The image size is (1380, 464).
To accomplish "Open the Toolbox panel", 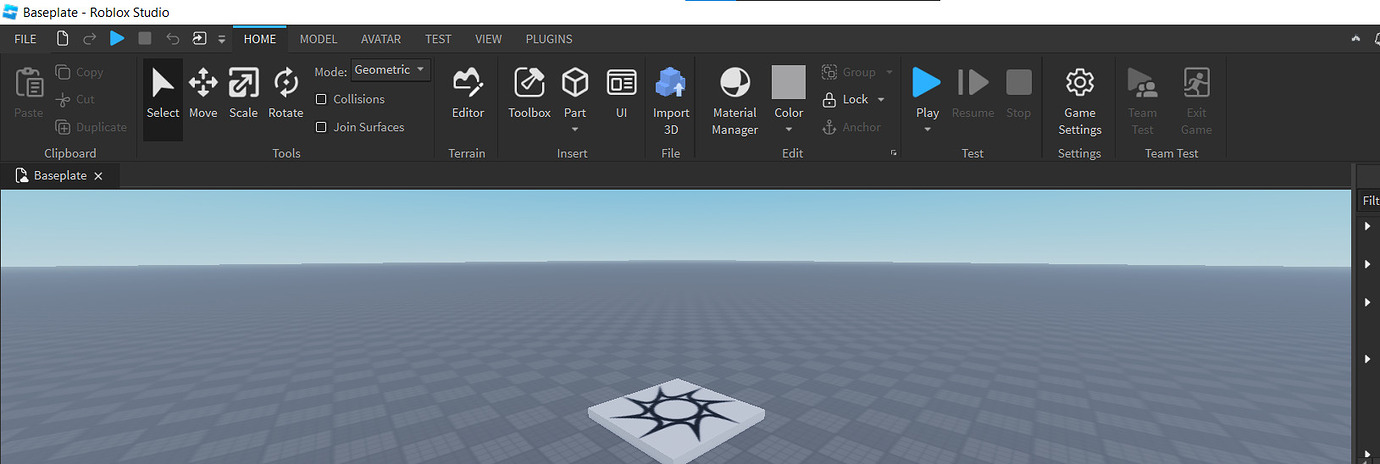I will [x=529, y=94].
